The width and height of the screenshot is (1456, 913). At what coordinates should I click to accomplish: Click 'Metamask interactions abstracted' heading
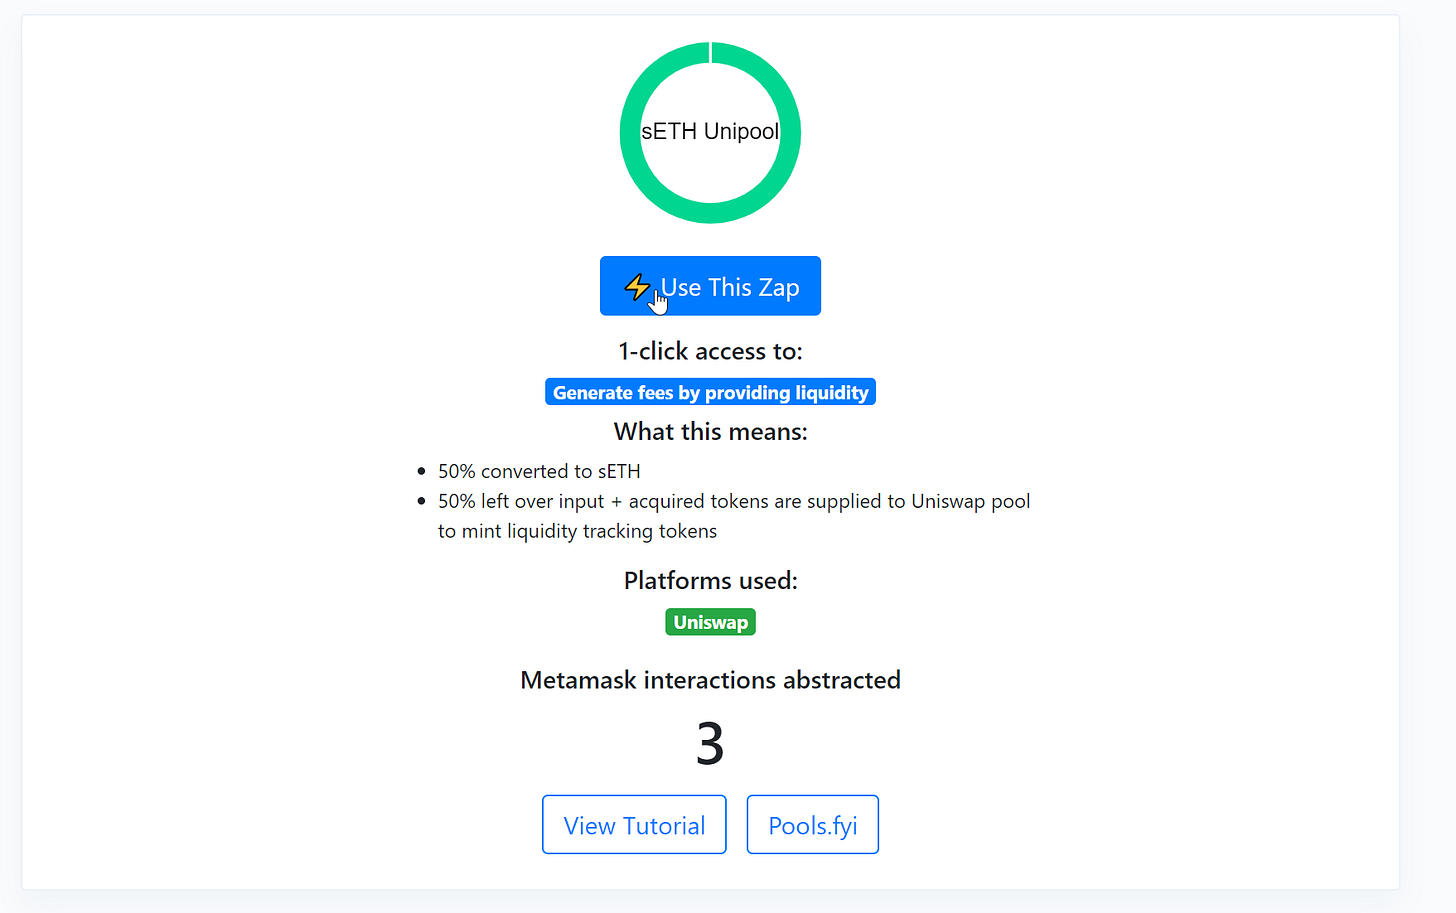click(x=710, y=680)
